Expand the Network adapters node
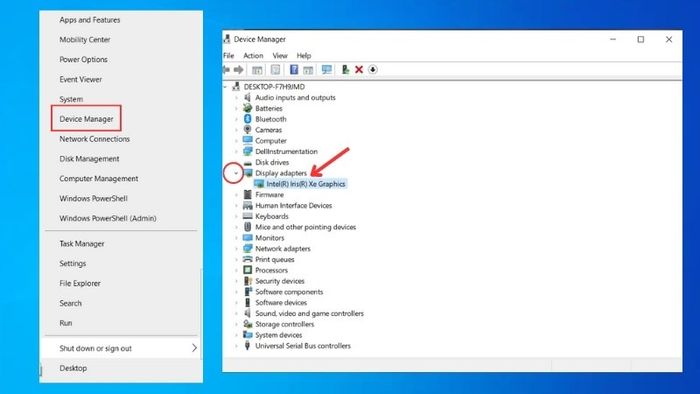This screenshot has height=394, width=700. 236,249
